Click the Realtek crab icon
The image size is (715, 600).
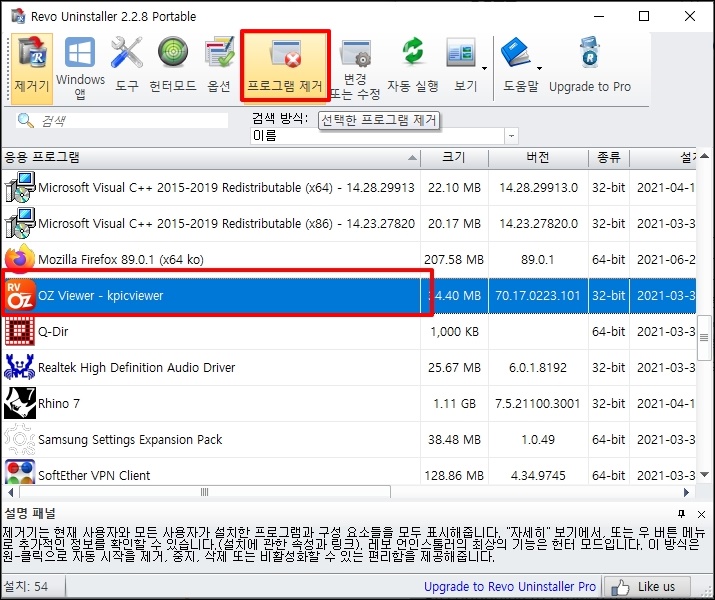pyautogui.click(x=20, y=367)
